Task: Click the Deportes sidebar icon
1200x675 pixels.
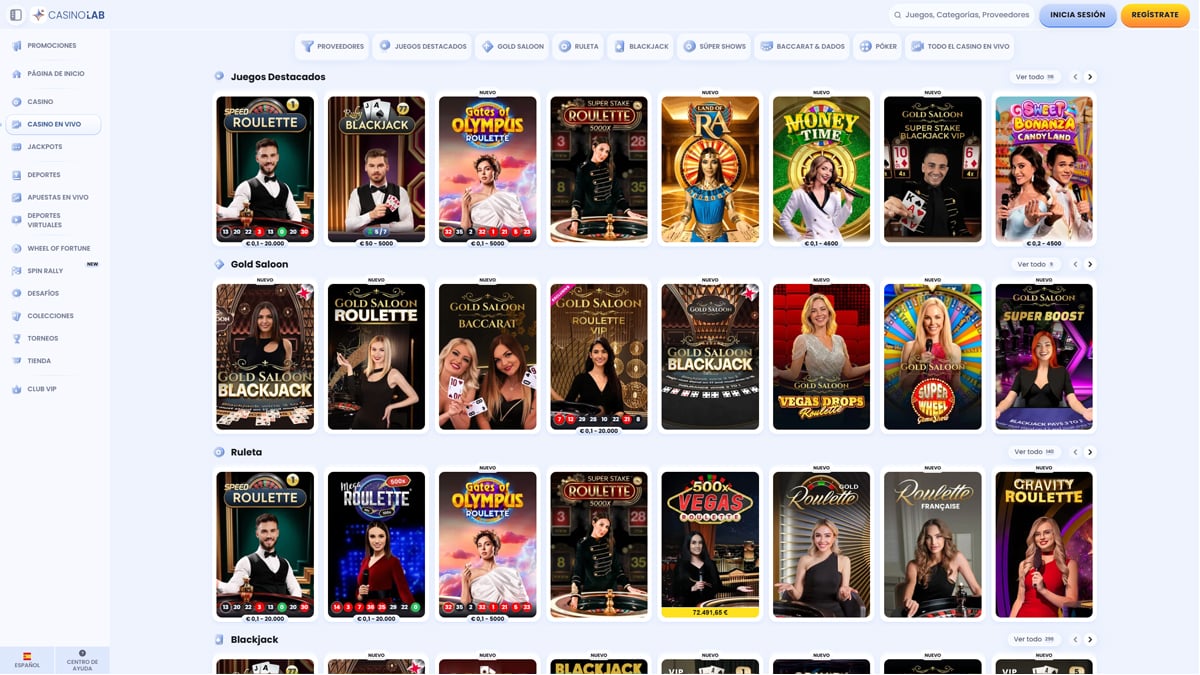Action: pyautogui.click(x=17, y=175)
